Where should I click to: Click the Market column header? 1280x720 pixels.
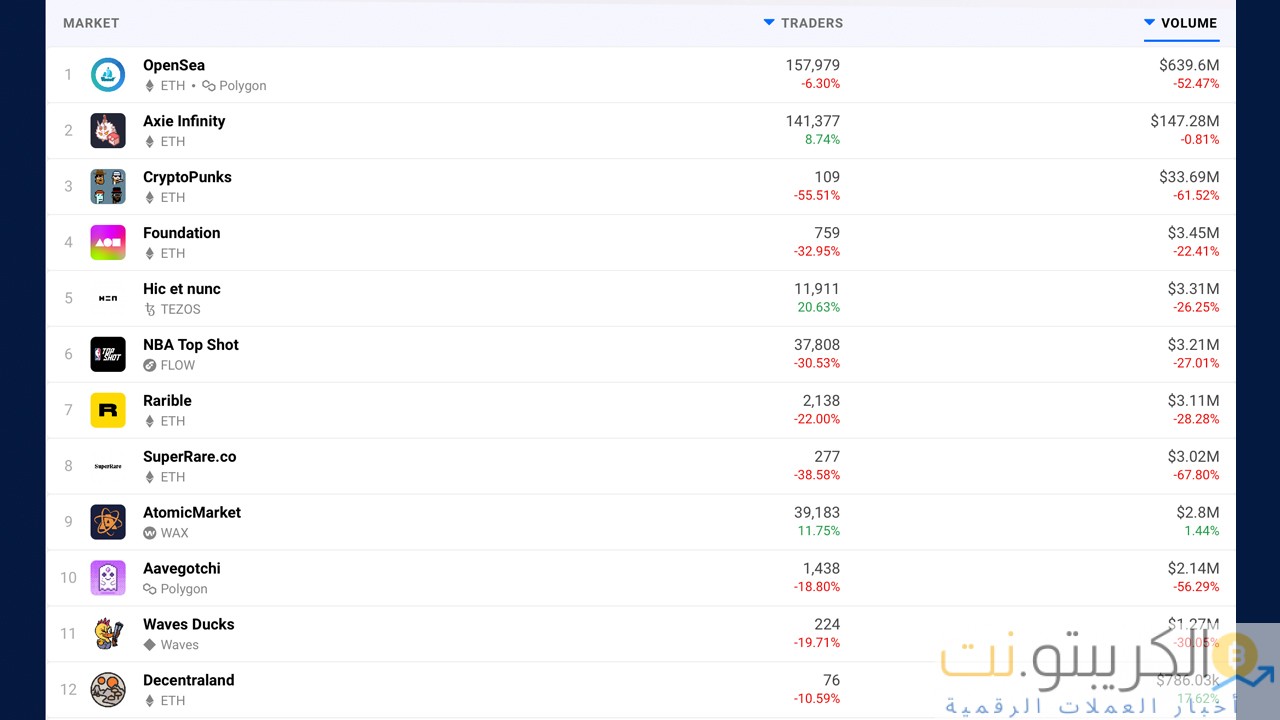91,23
